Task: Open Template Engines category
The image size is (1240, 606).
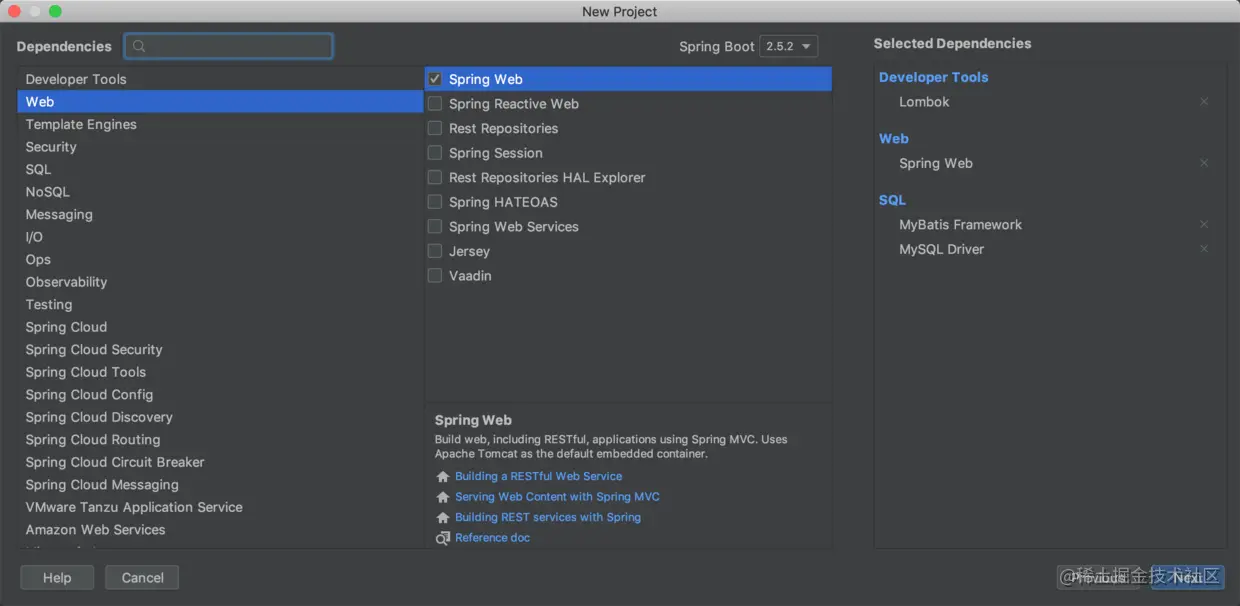Action: coord(220,124)
